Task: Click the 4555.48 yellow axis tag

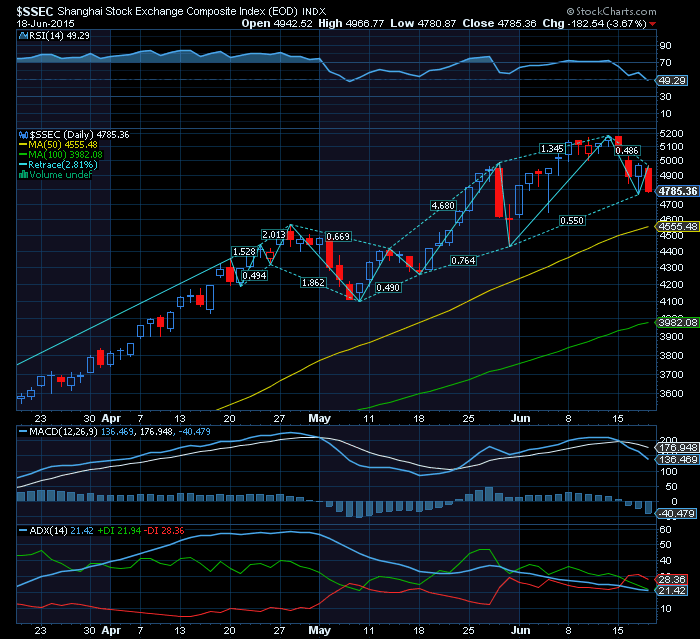Action: (677, 226)
